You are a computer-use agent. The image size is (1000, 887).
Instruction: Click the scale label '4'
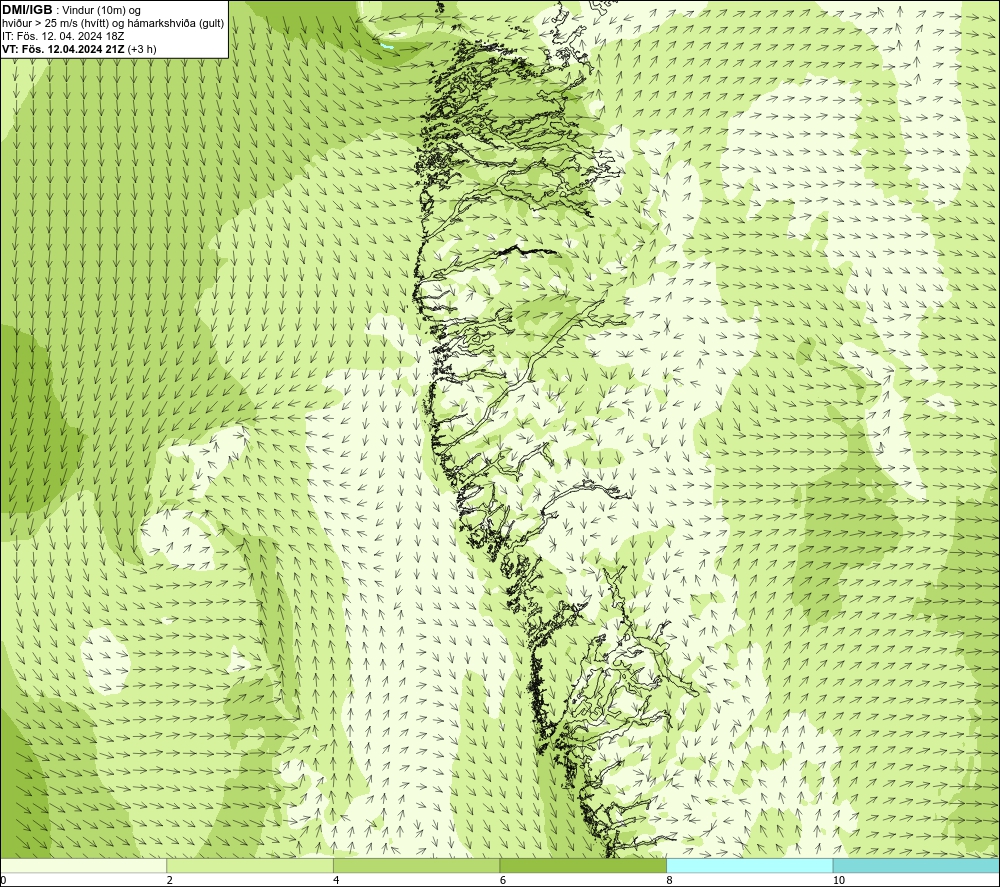pyautogui.click(x=336, y=881)
